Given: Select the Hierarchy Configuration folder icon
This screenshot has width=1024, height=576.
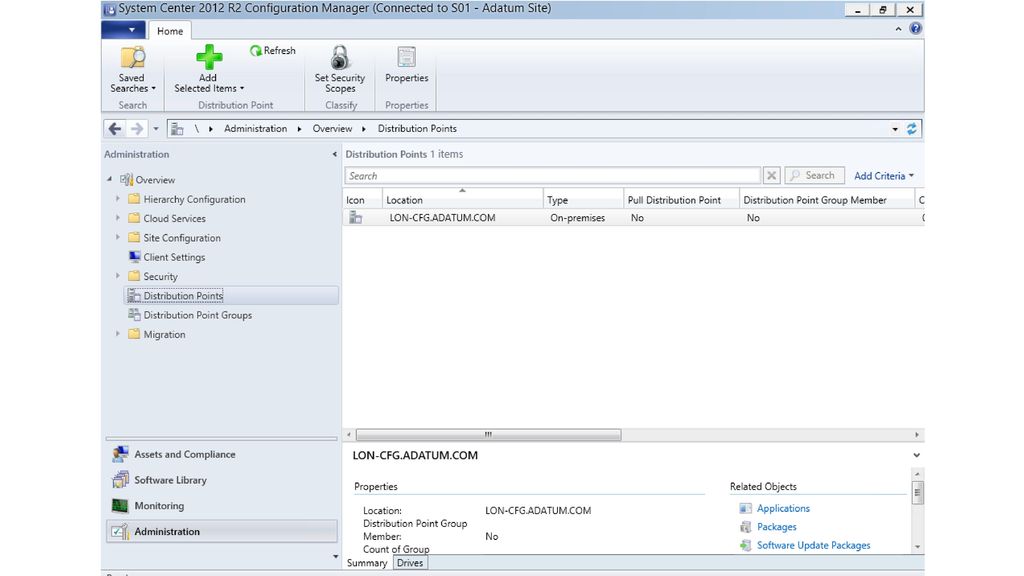Looking at the screenshot, I should [x=134, y=199].
